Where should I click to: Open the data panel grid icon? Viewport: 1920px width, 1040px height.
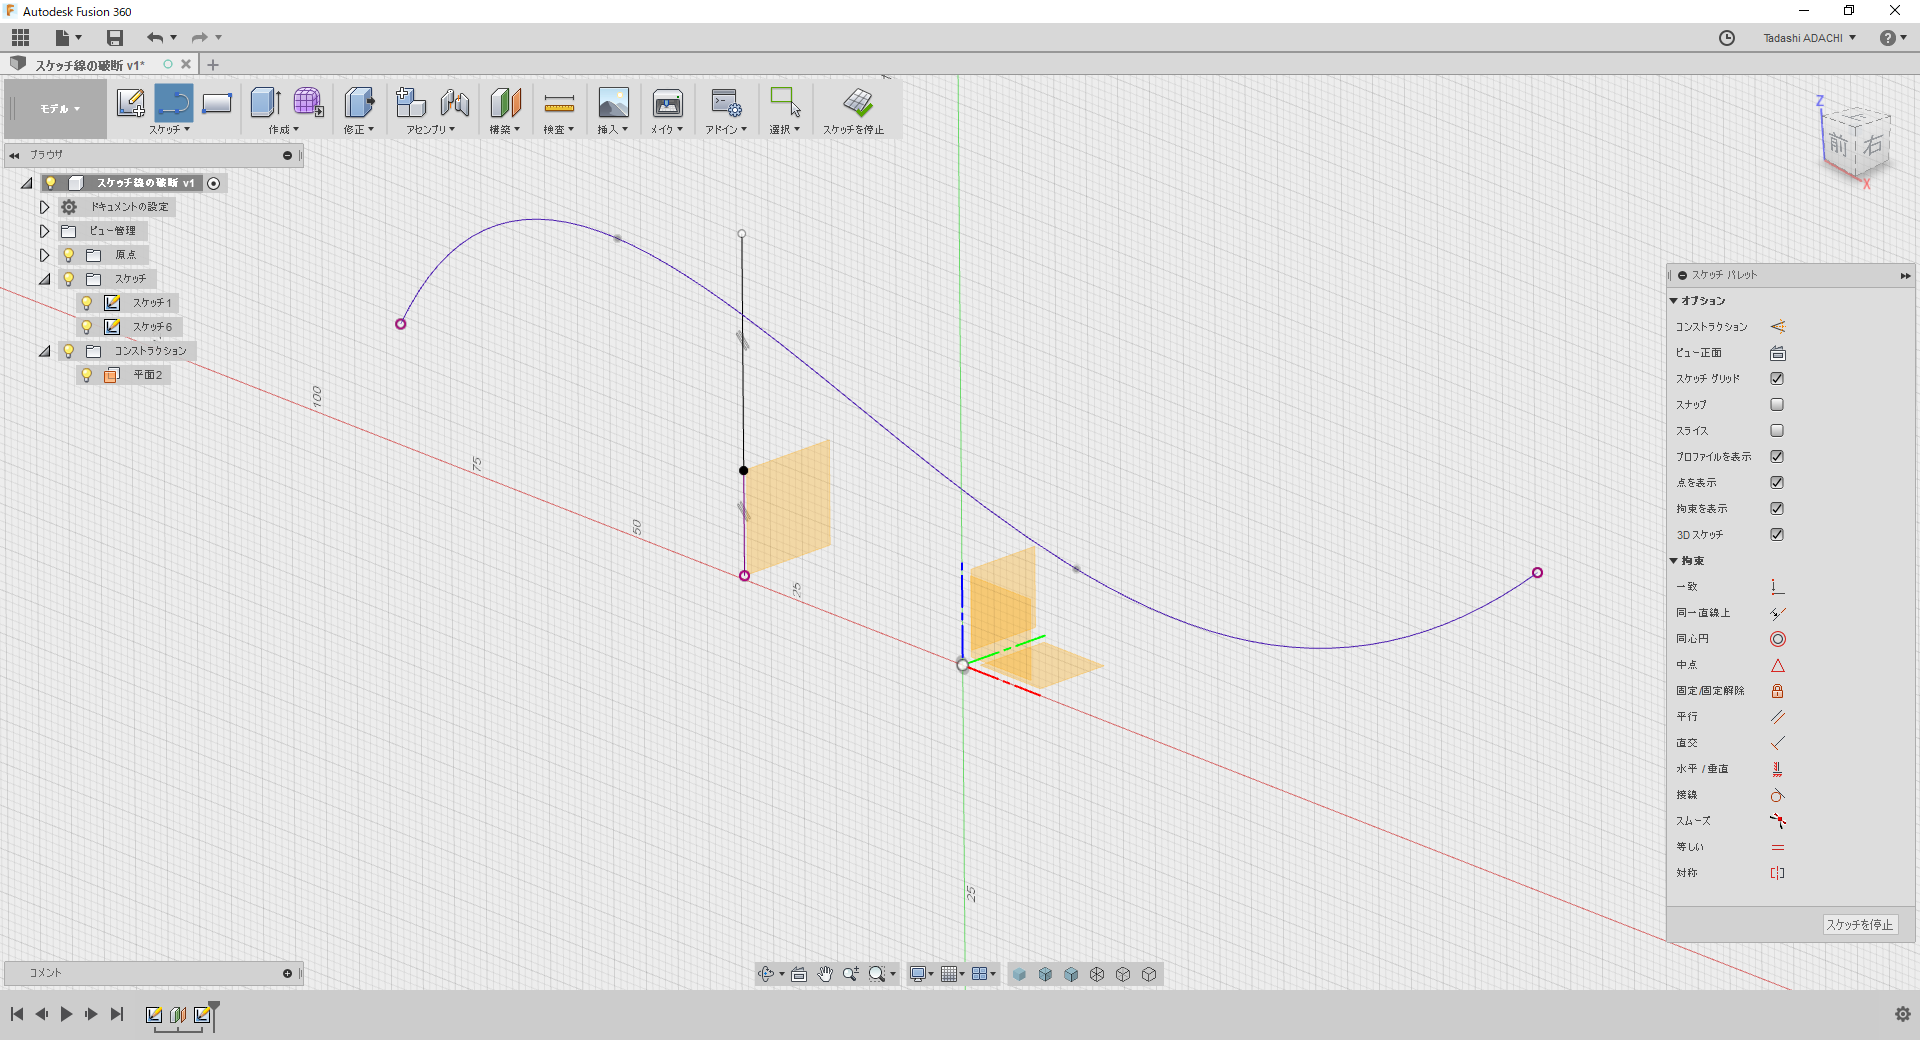tap(21, 38)
